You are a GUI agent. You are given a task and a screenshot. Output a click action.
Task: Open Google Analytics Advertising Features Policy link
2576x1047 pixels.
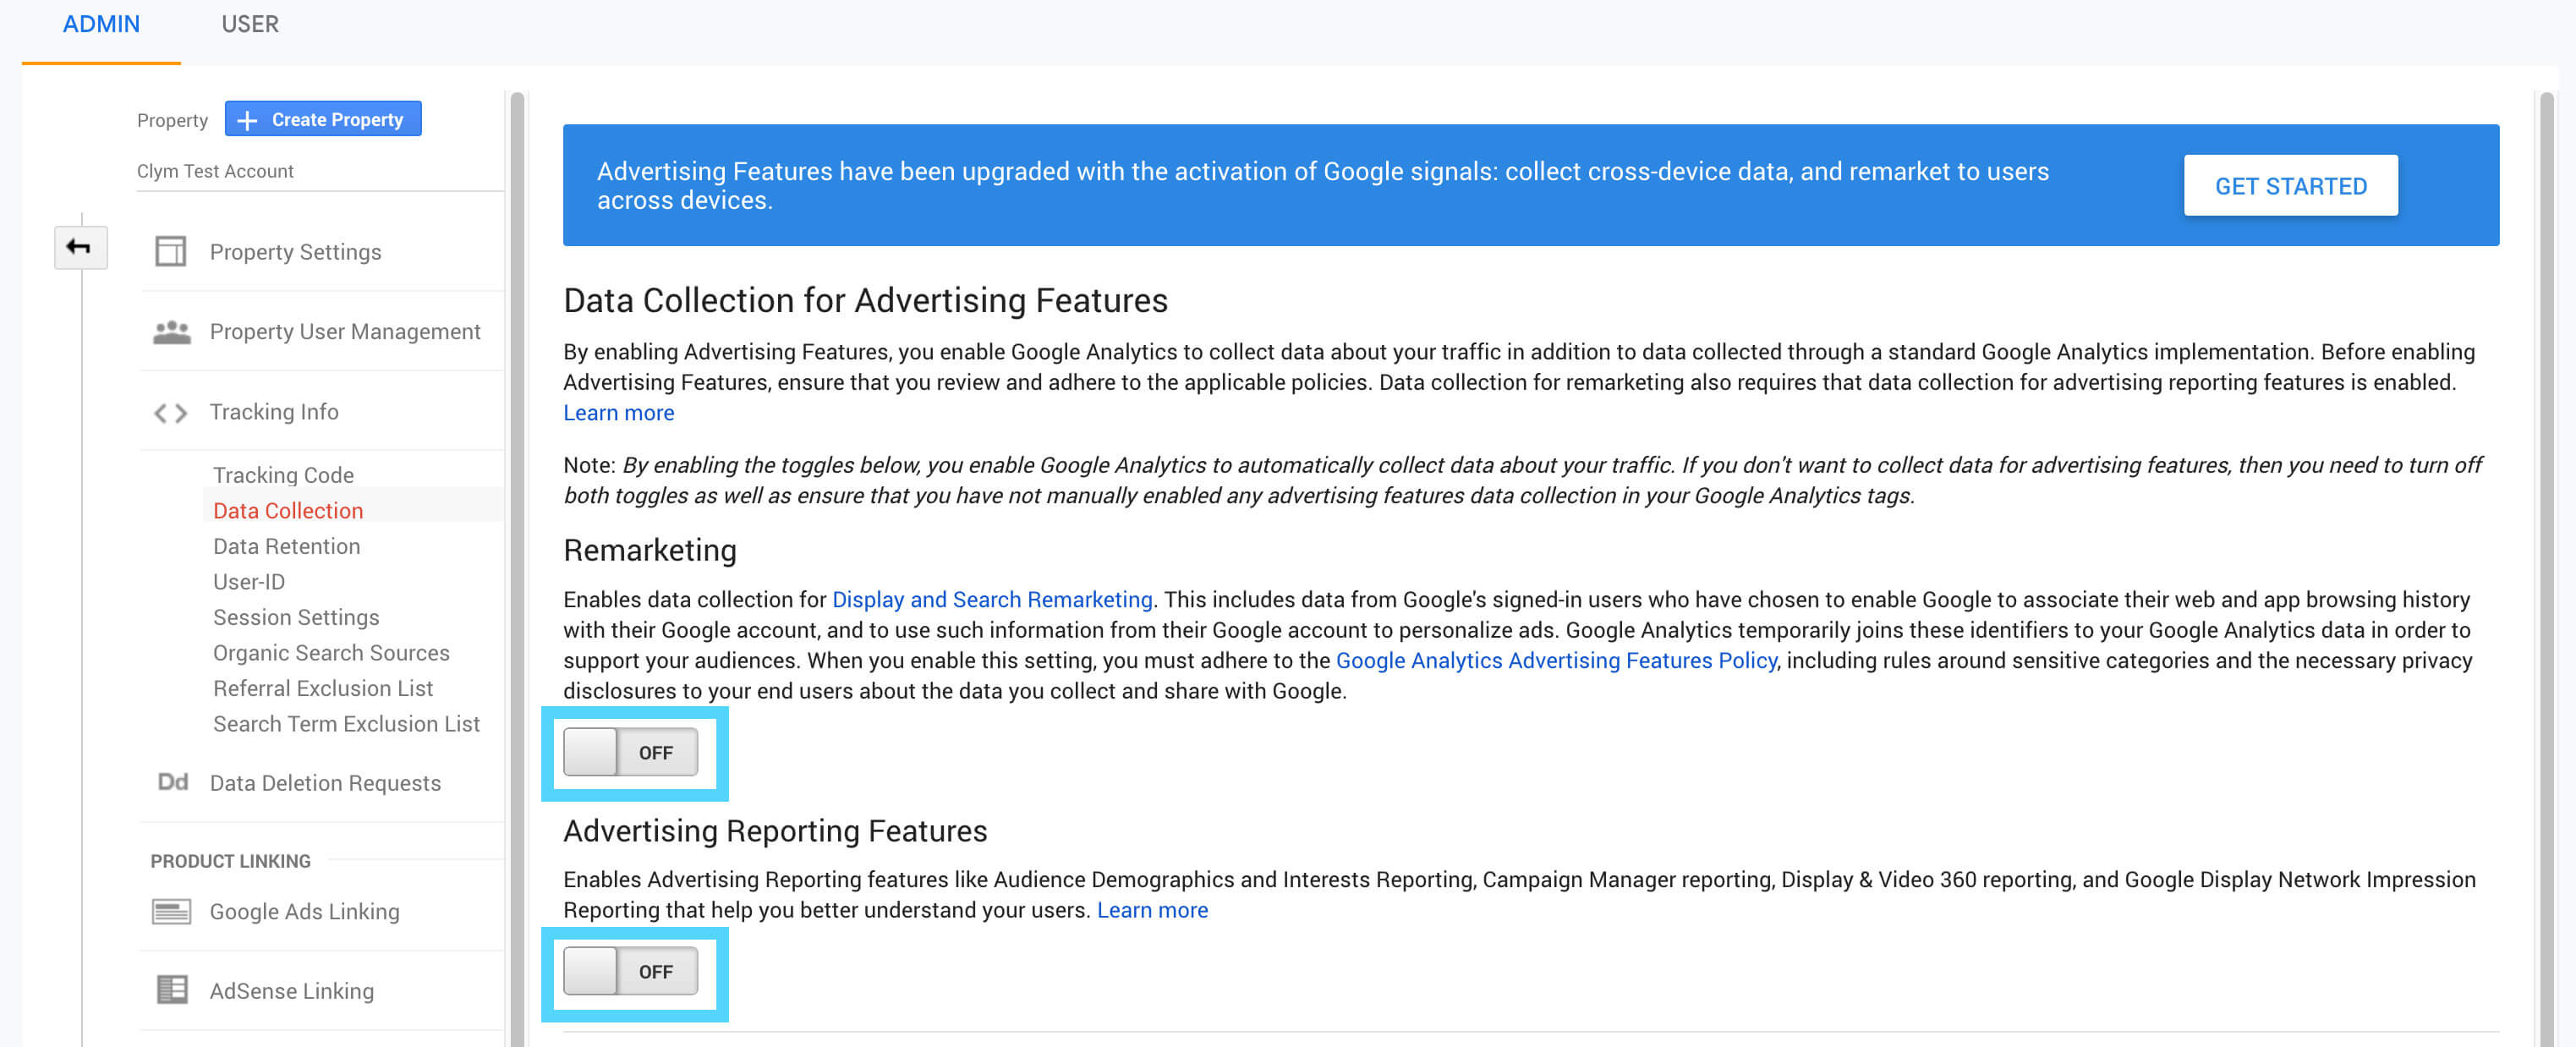click(1556, 660)
